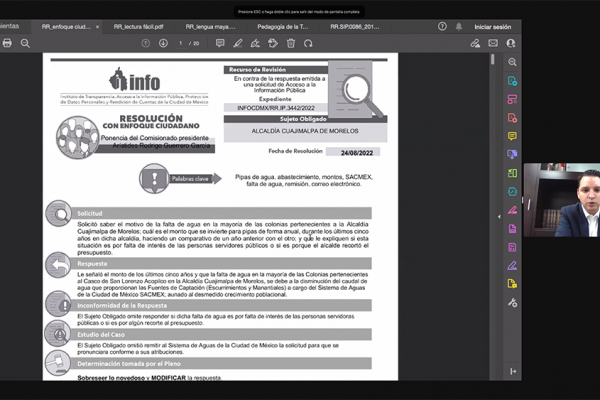Click the search magnifier in the right panel
The image size is (600, 400).
pyautogui.click(x=512, y=62)
